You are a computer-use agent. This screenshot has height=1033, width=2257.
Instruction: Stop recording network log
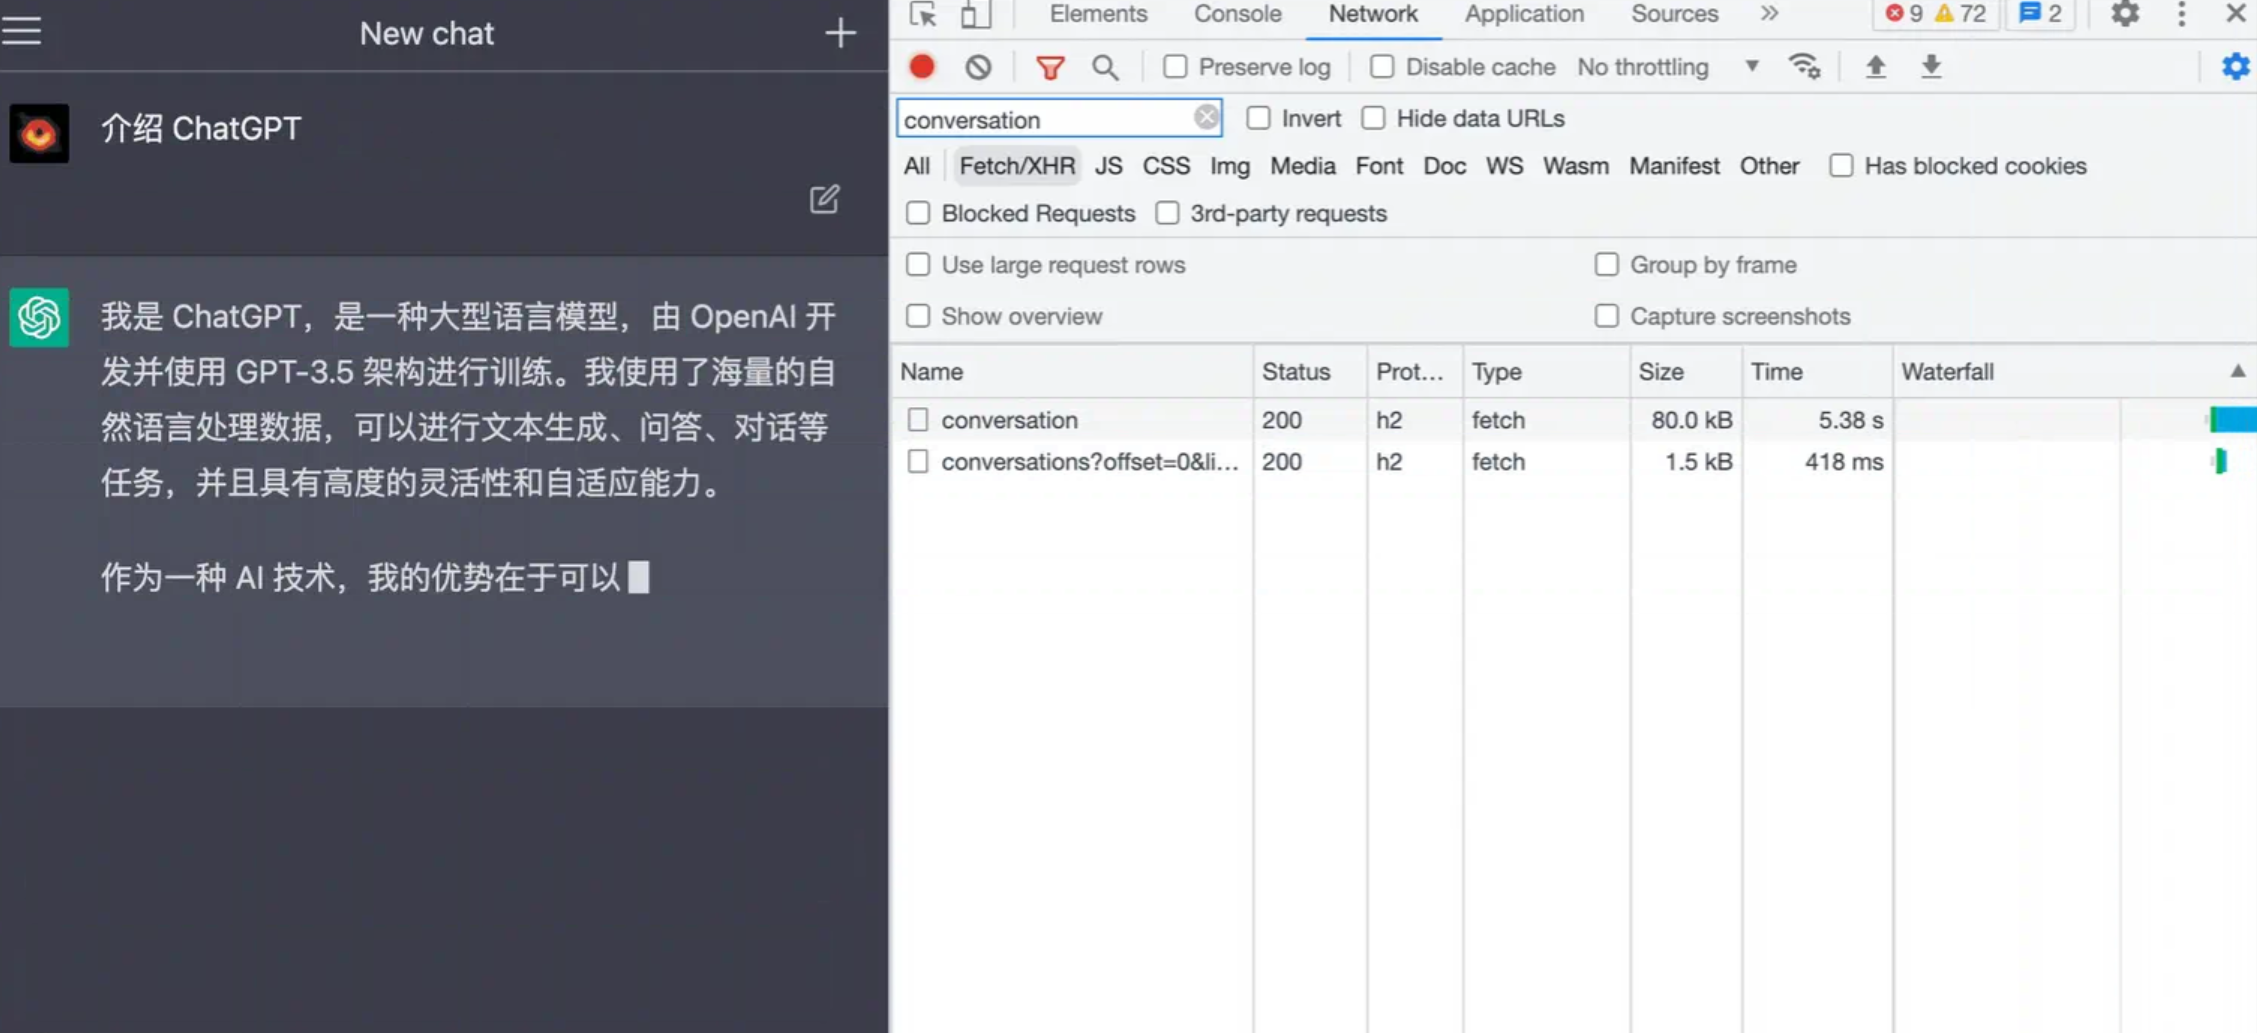(922, 67)
